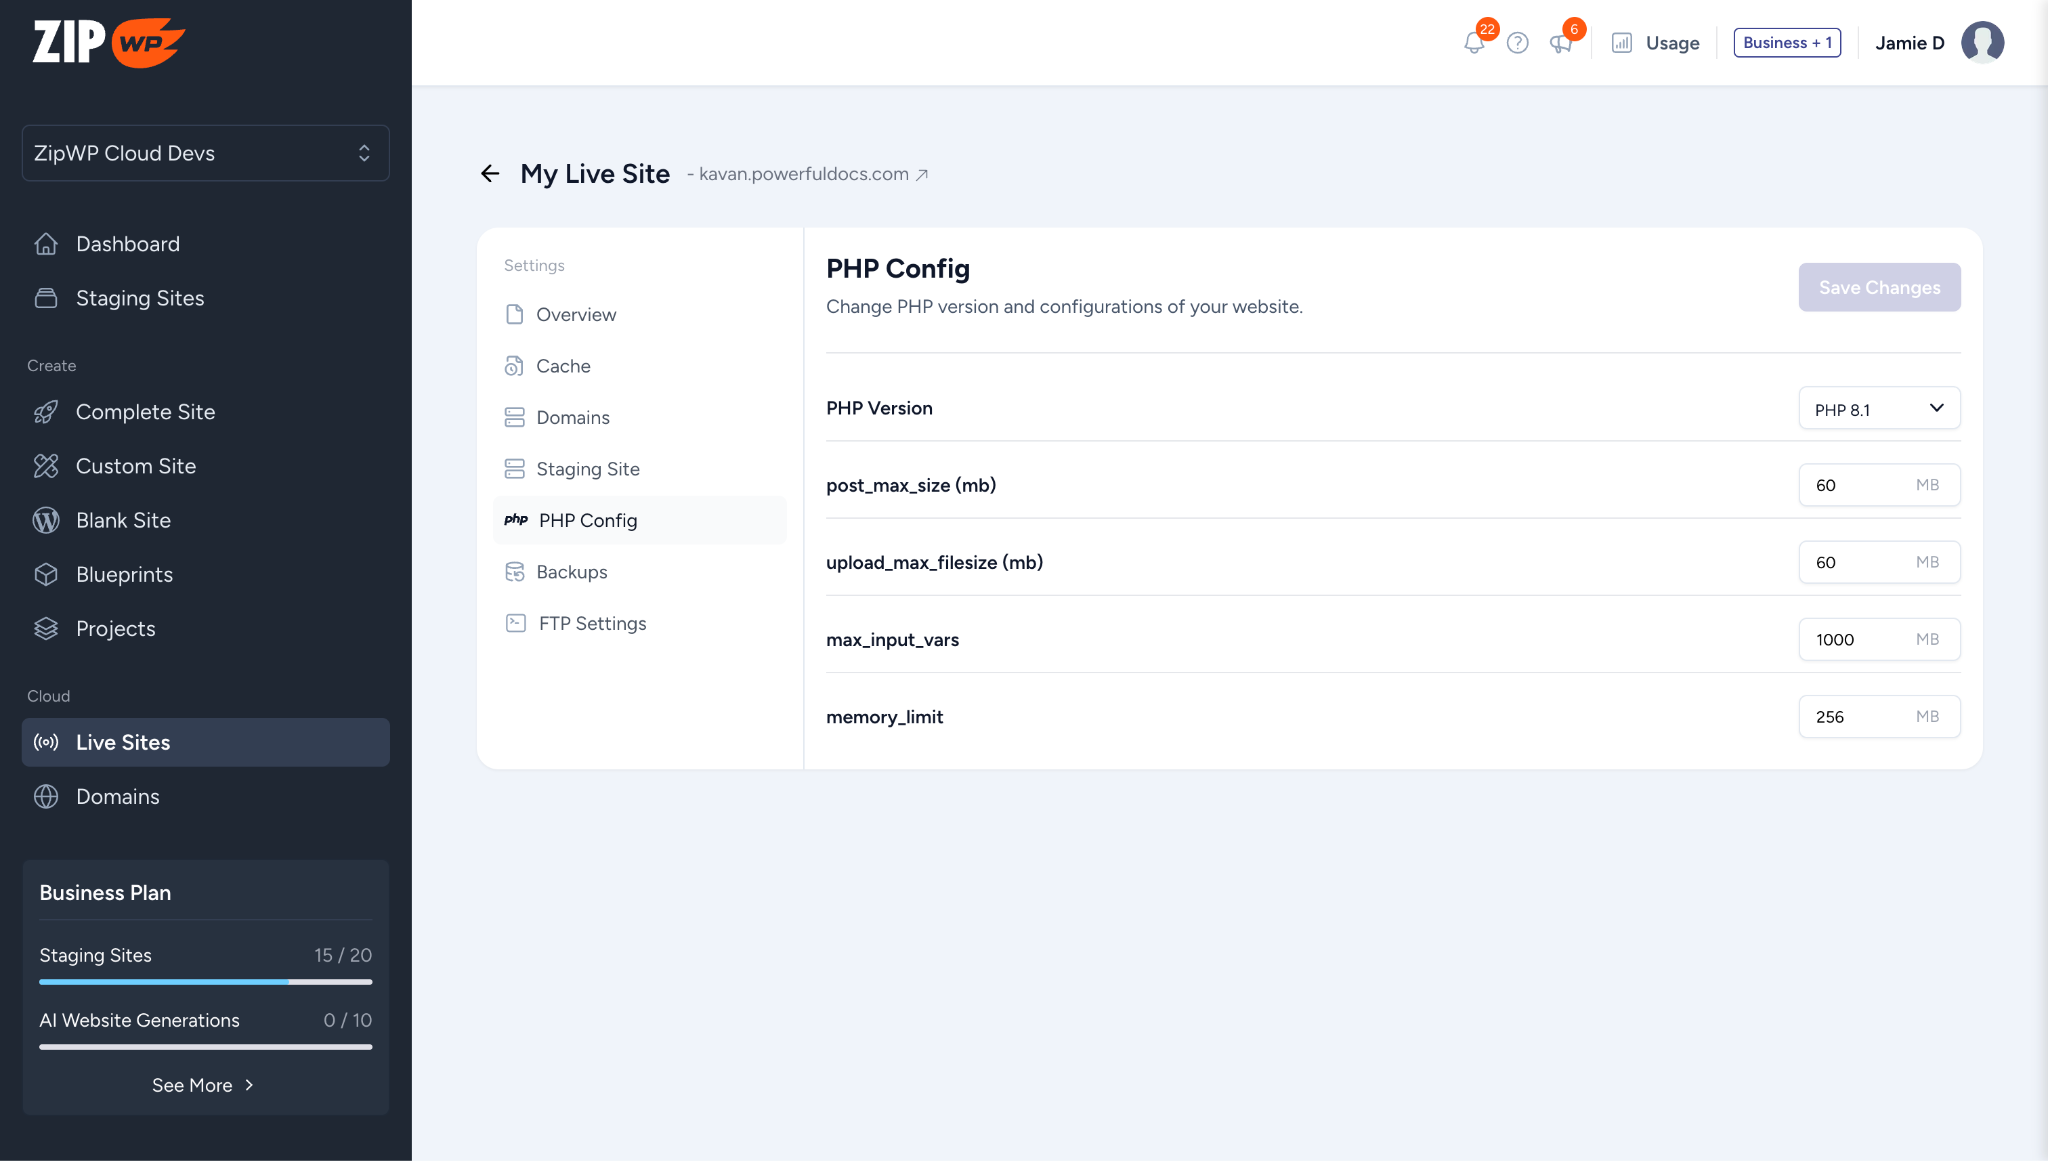
Task: Click the Staging Sites usage progress bar
Action: pyautogui.click(x=206, y=982)
